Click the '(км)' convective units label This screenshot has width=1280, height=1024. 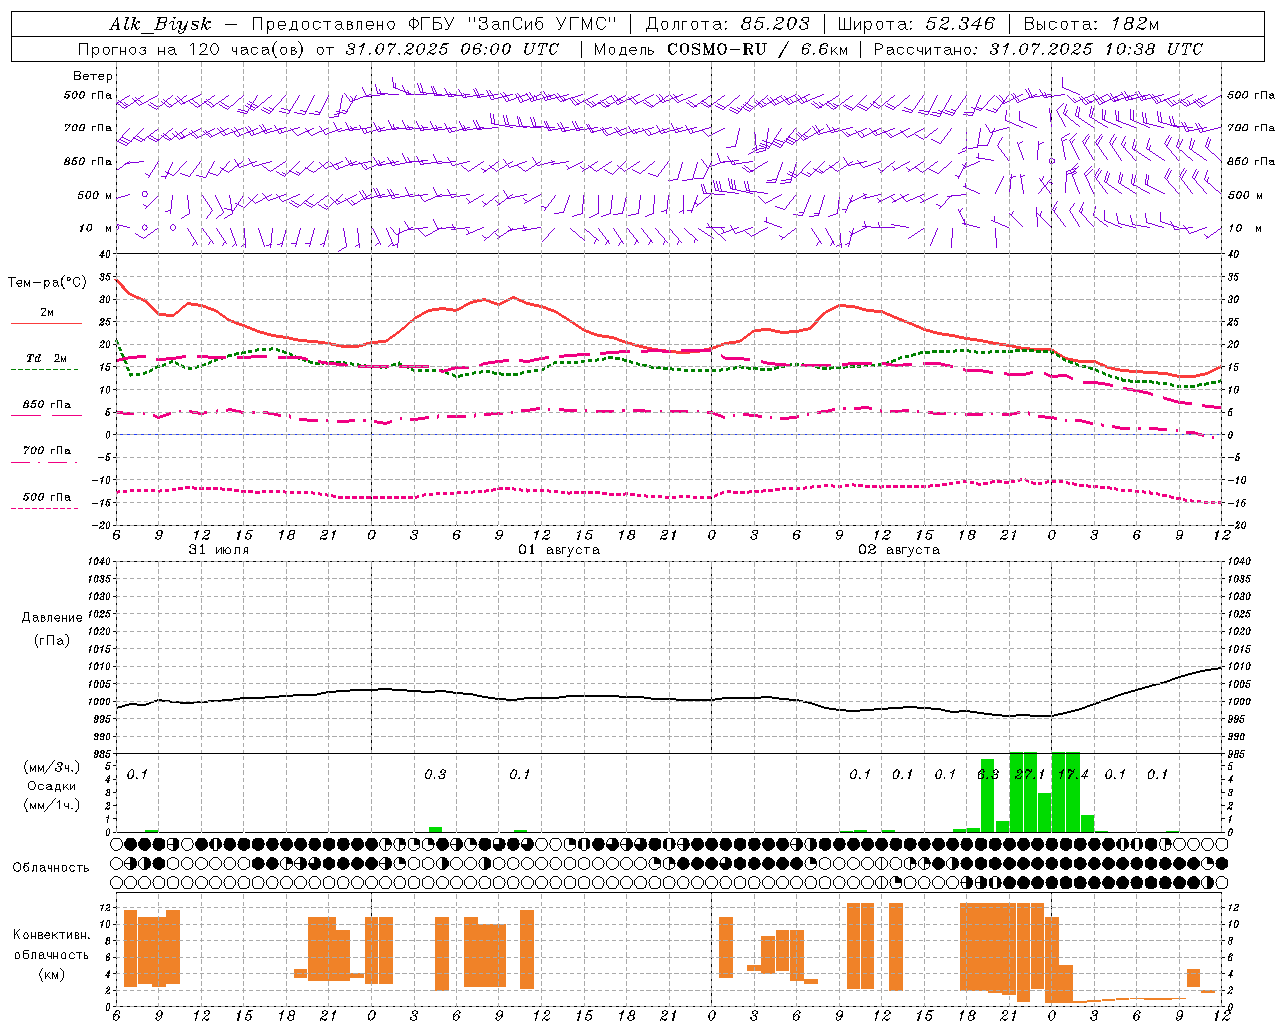(52, 974)
